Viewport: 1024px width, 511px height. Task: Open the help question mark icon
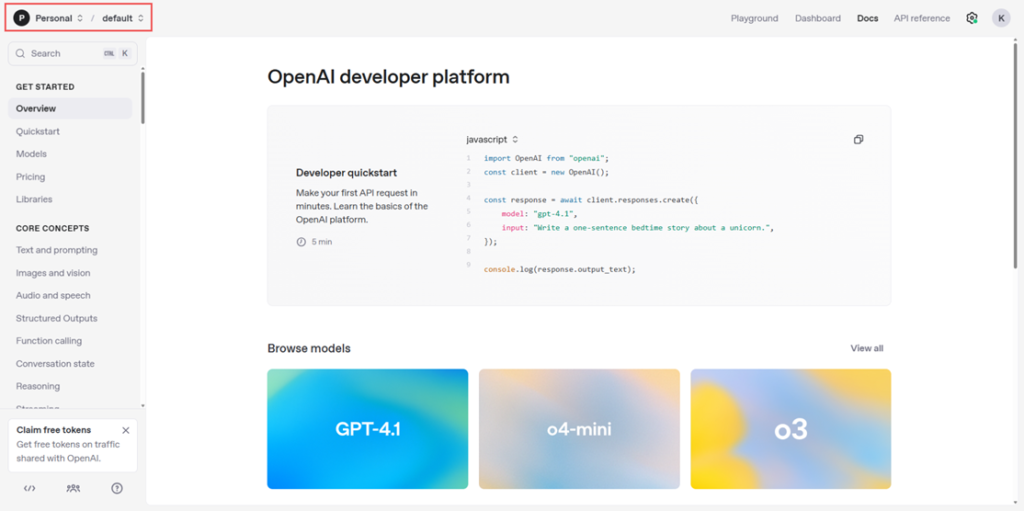117,488
